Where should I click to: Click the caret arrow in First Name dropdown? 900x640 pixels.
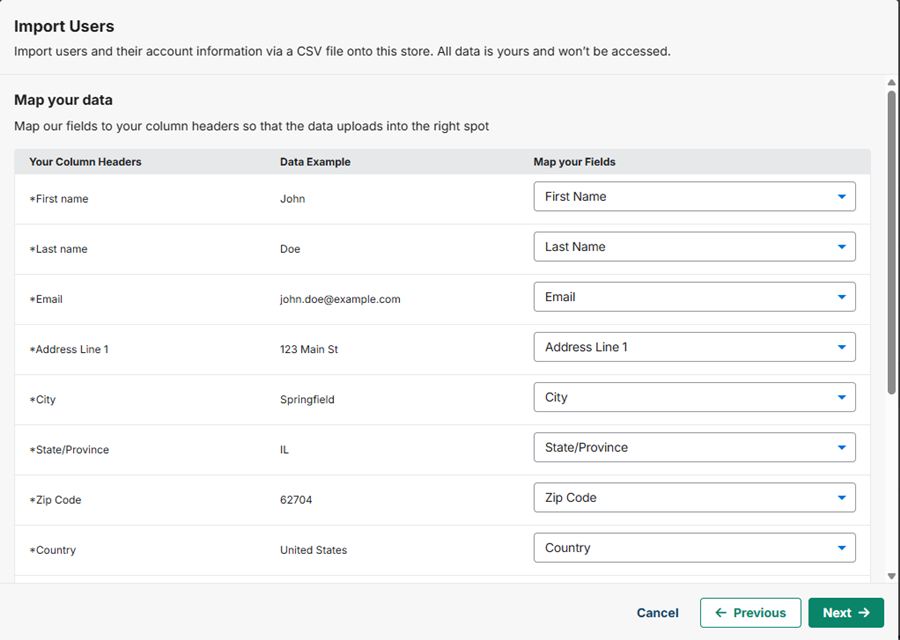pos(841,197)
